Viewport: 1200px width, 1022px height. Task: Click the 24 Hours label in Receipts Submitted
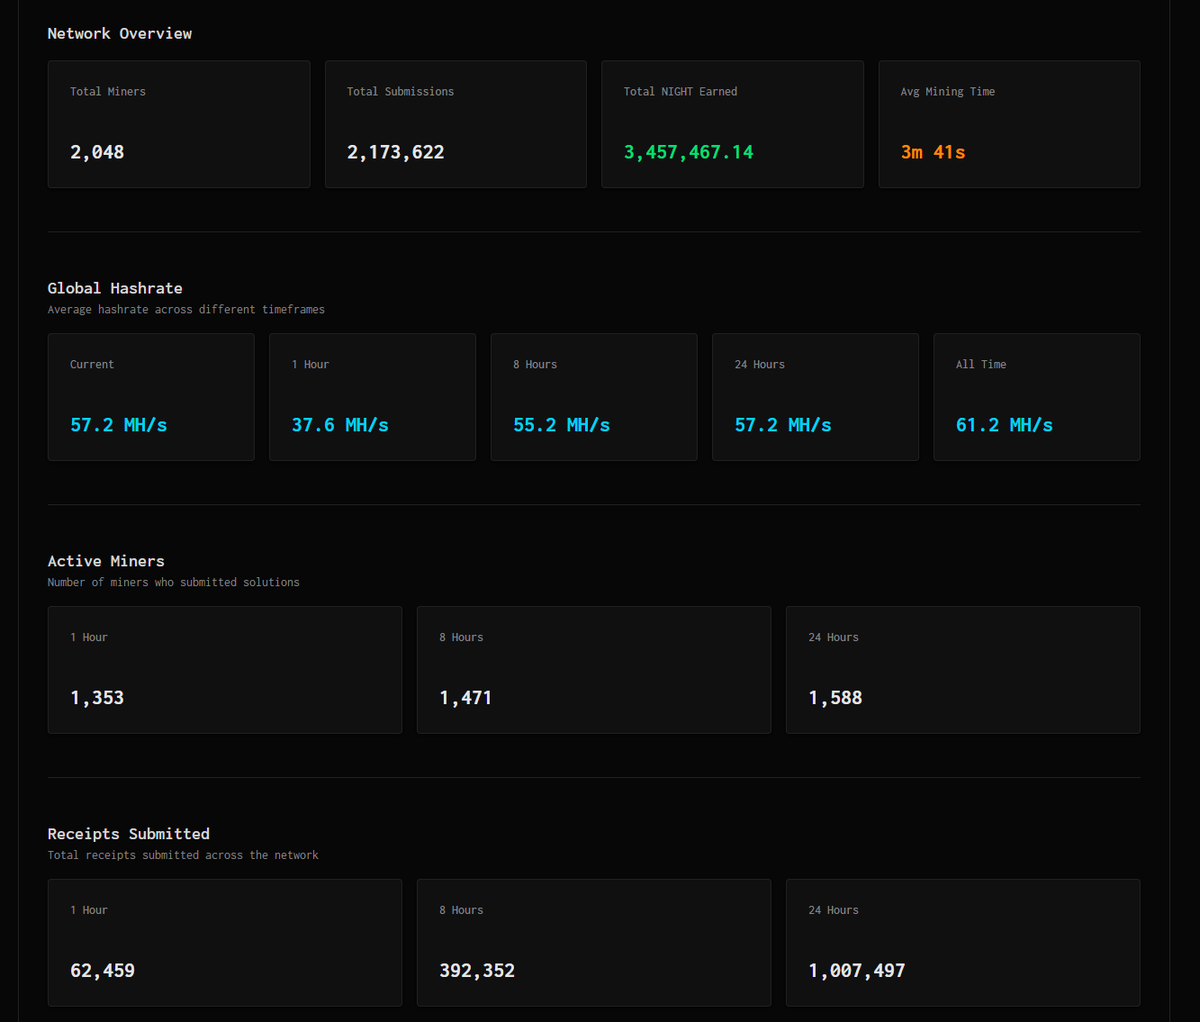pos(834,910)
